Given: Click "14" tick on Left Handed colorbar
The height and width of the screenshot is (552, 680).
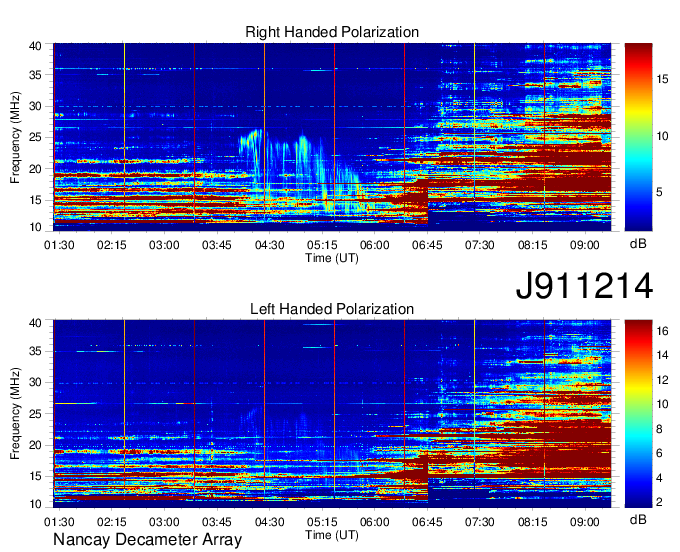Looking at the screenshot, I should (662, 356).
